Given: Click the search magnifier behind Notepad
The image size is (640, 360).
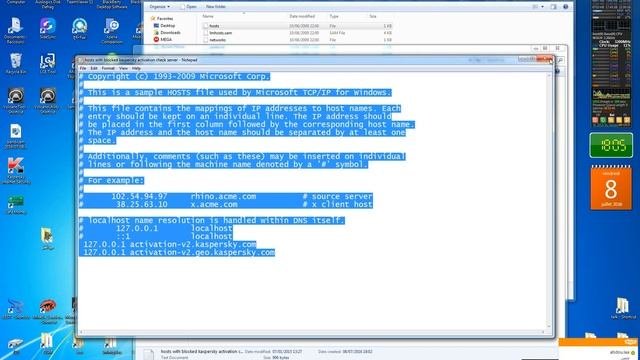Looking at the screenshot, I should coord(560,60).
